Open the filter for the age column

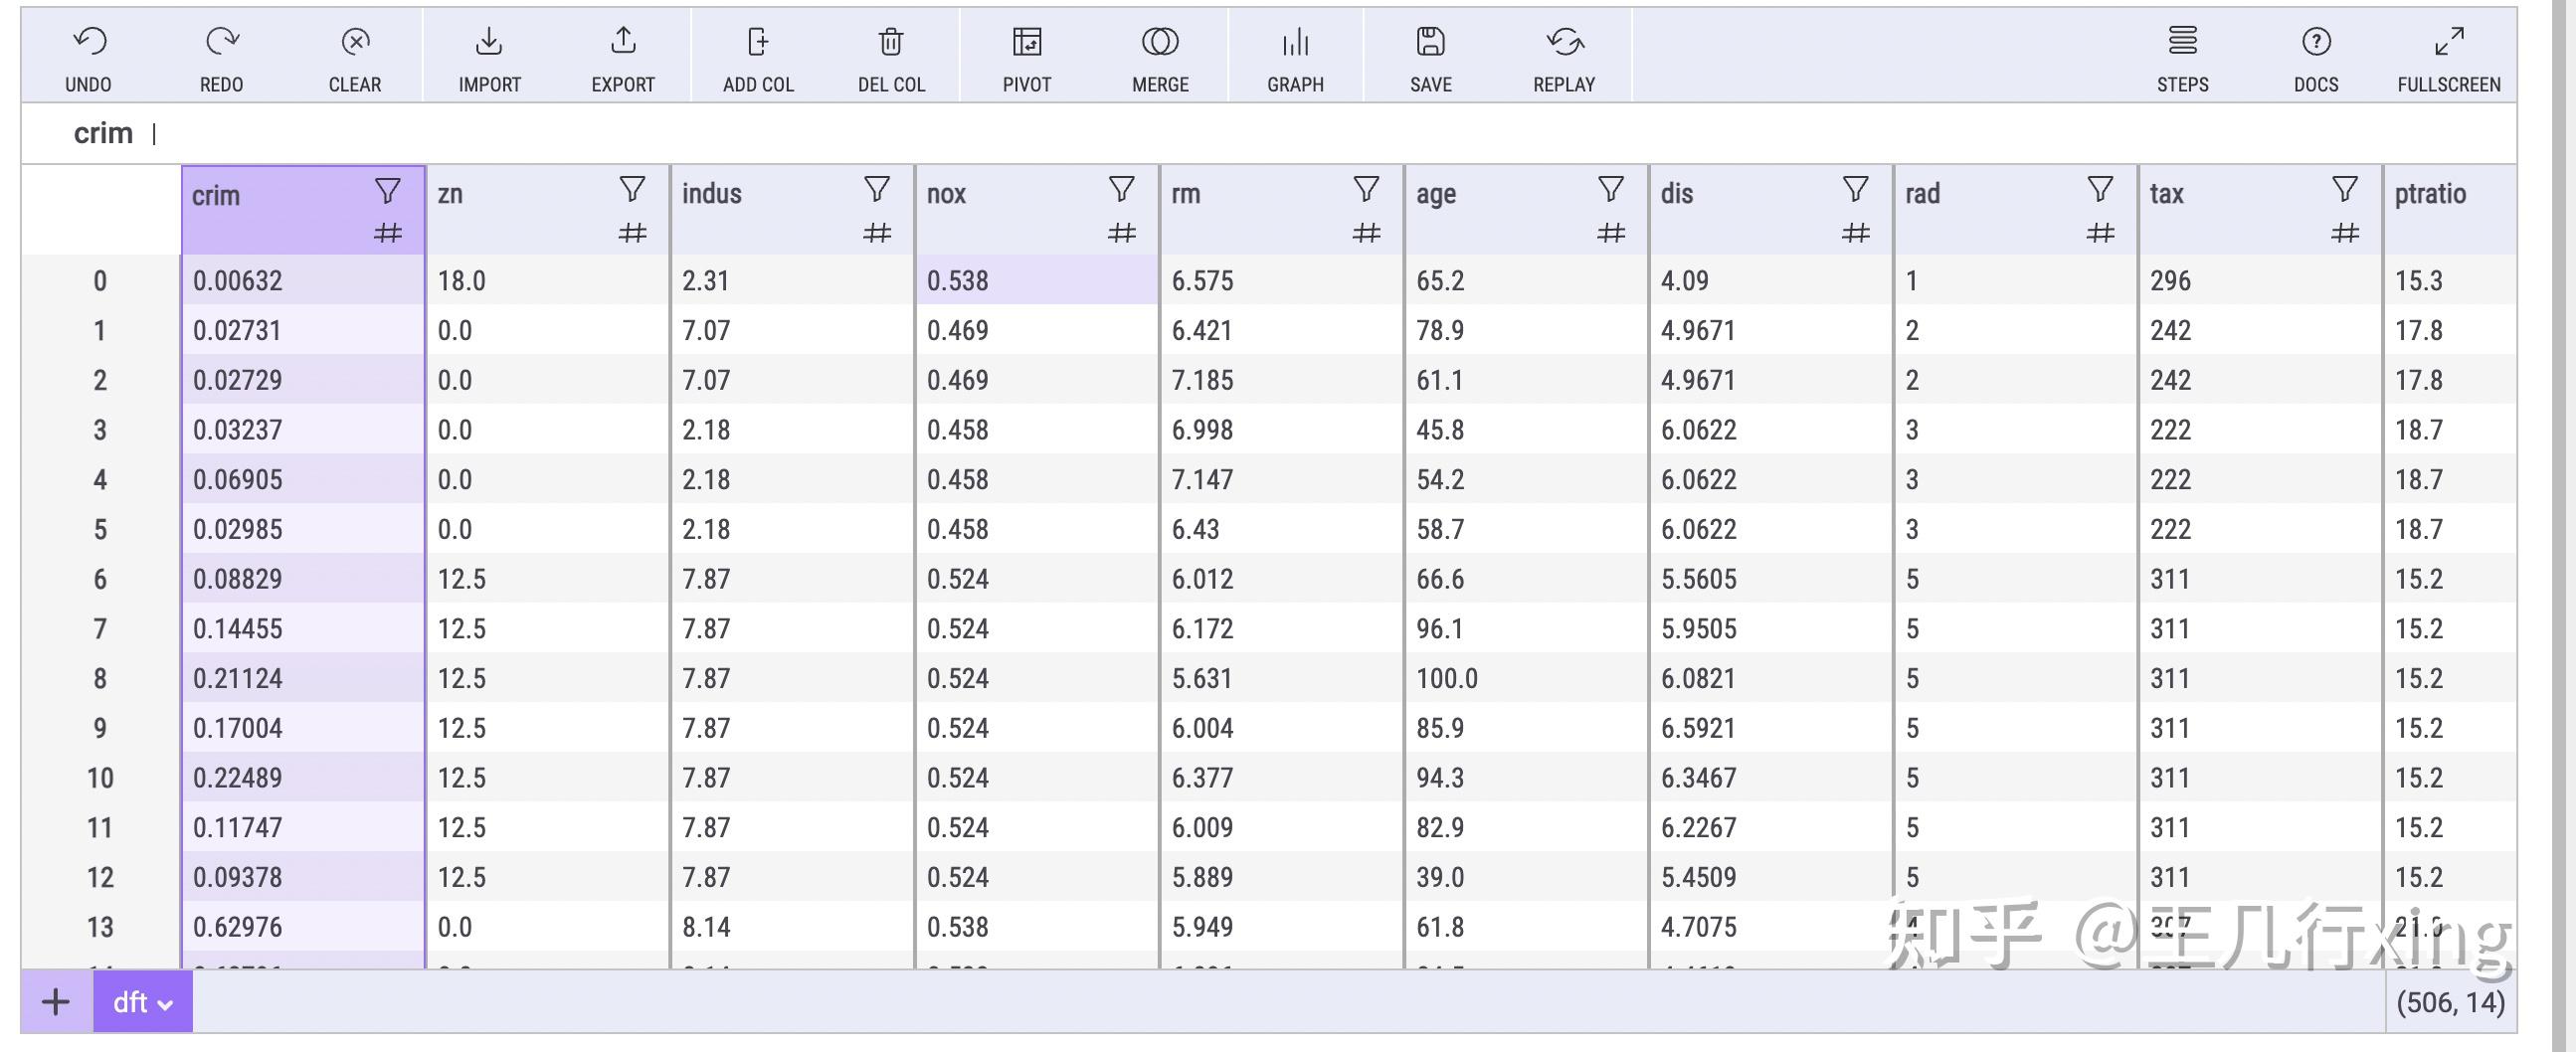click(x=1610, y=189)
